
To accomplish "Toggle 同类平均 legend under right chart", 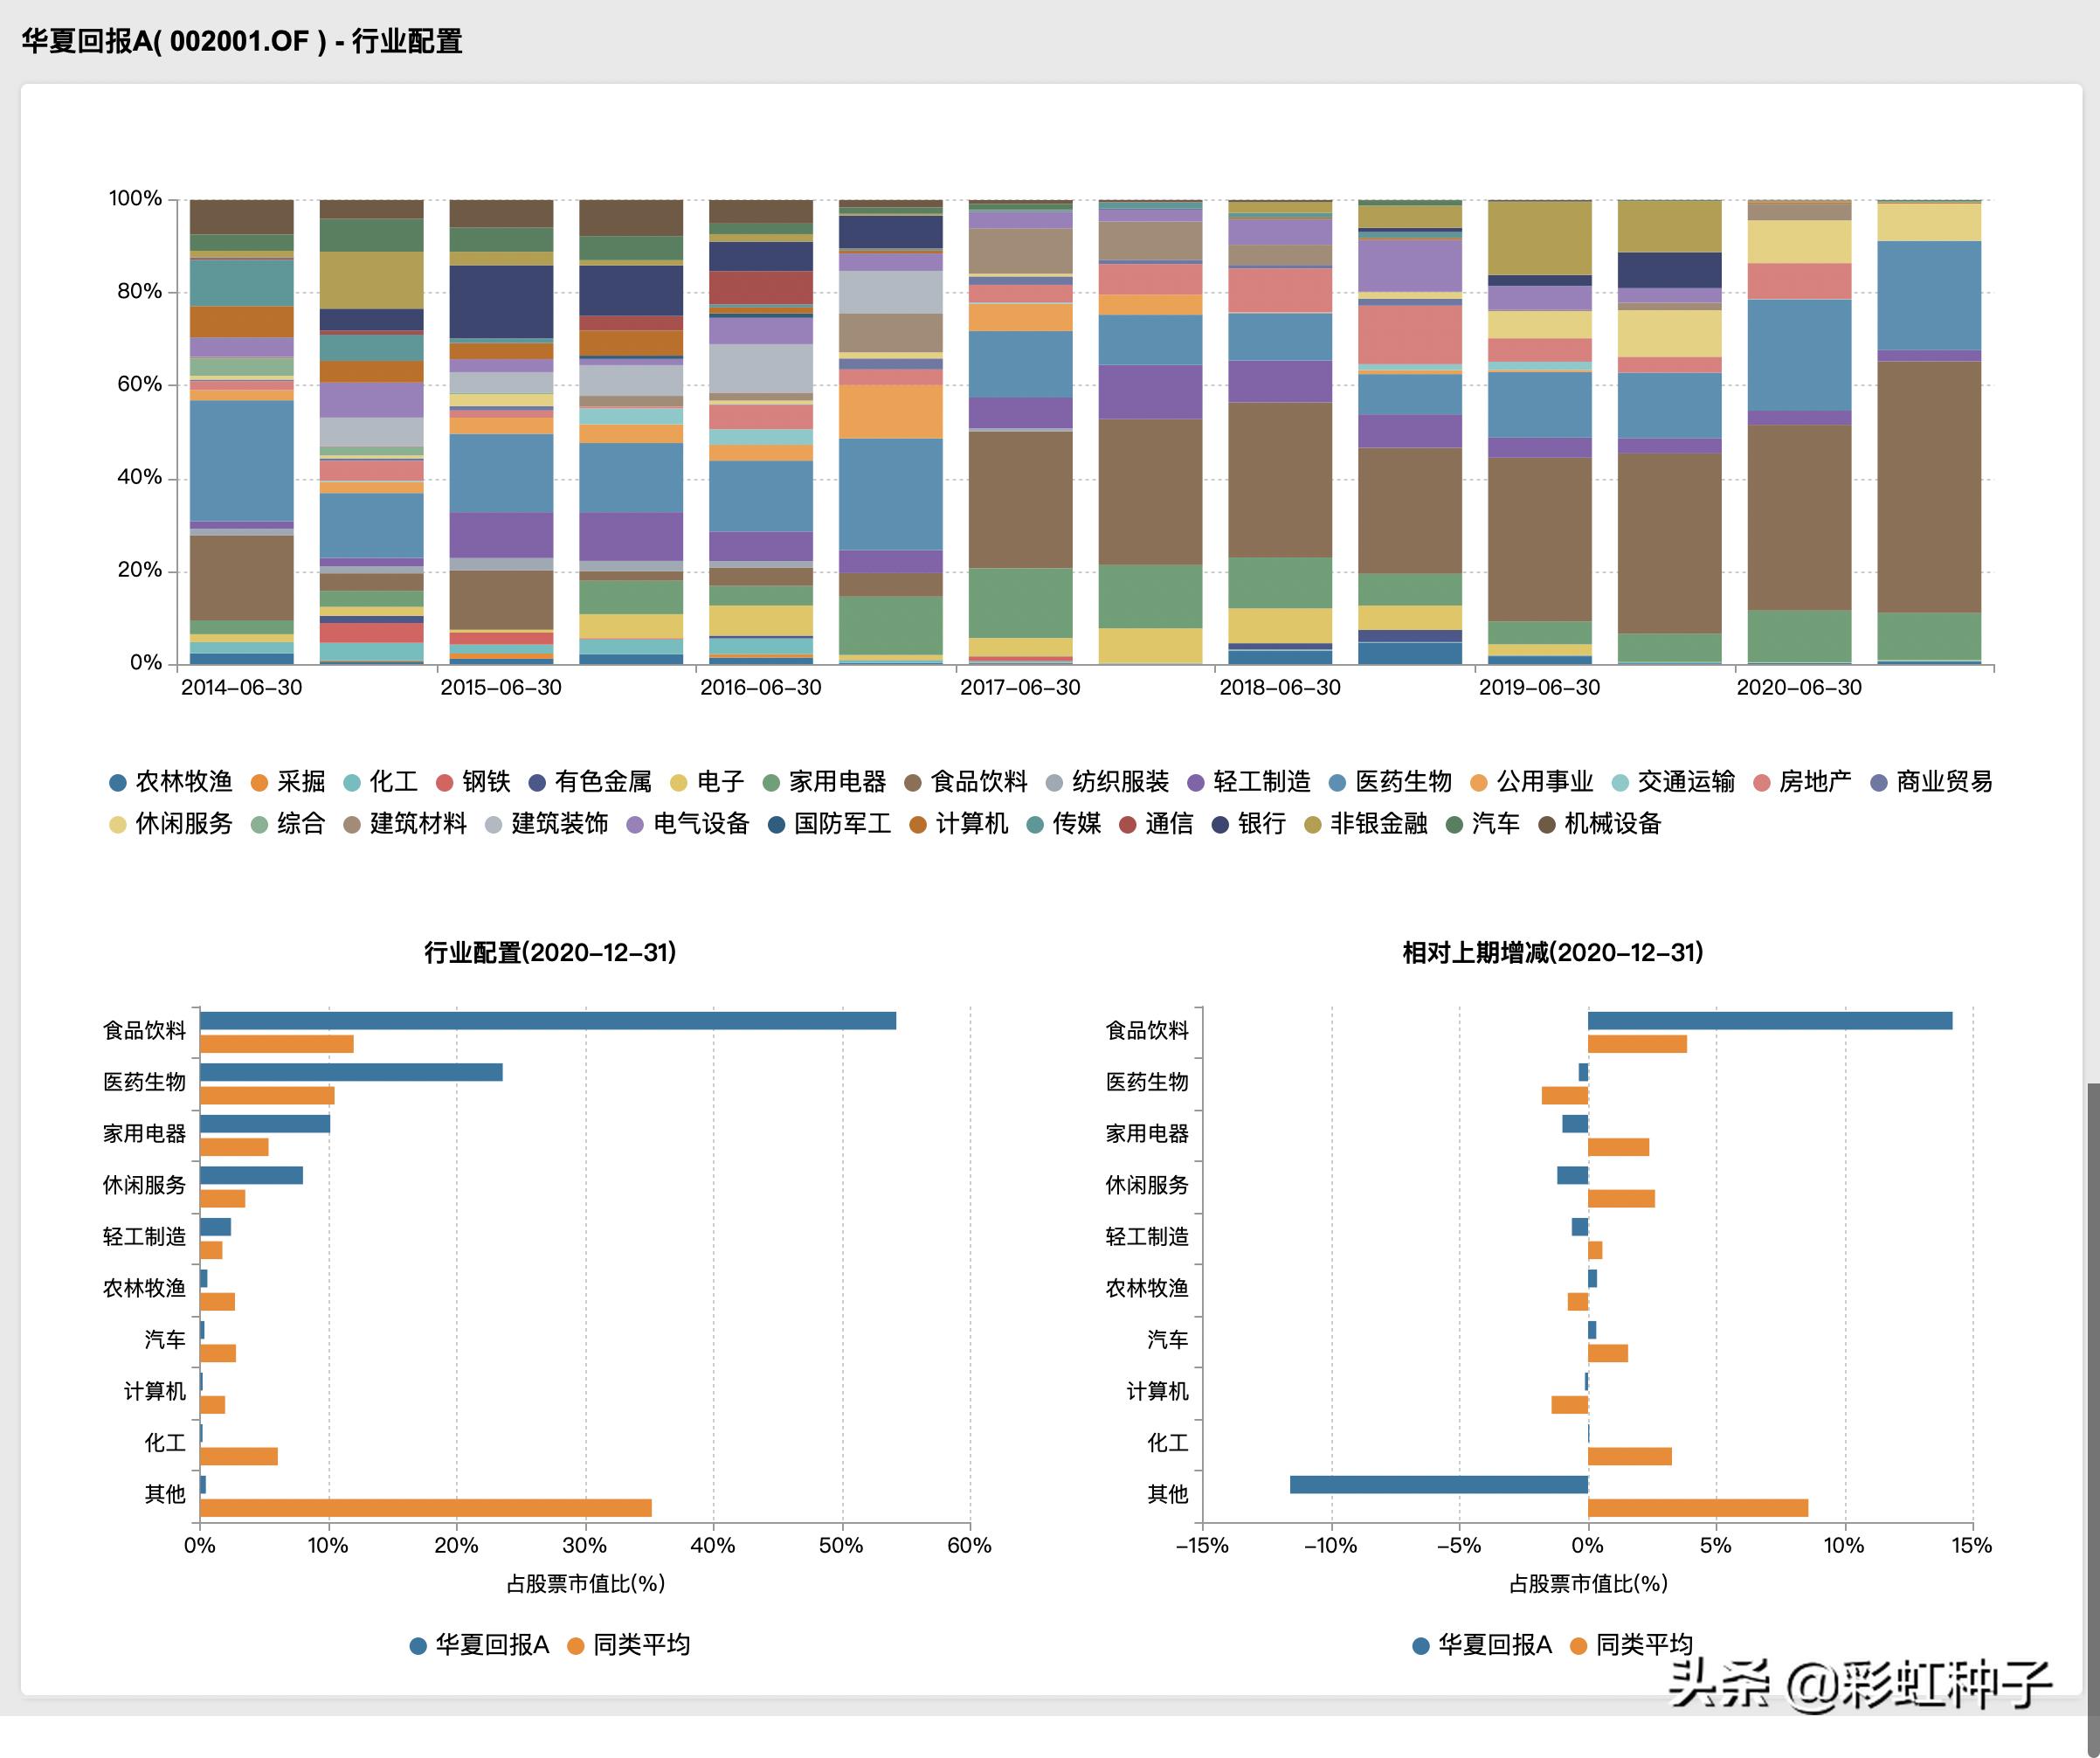I will 1643,1645.
